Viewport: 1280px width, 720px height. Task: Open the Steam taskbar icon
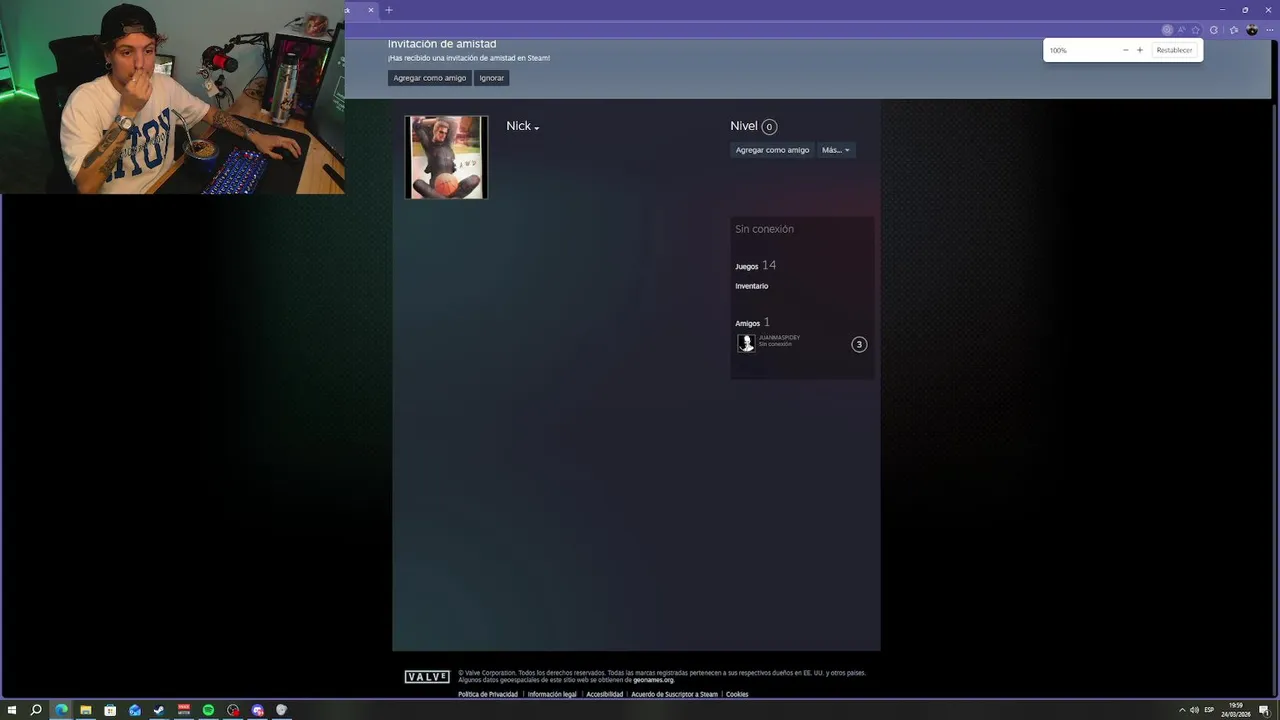tap(159, 710)
